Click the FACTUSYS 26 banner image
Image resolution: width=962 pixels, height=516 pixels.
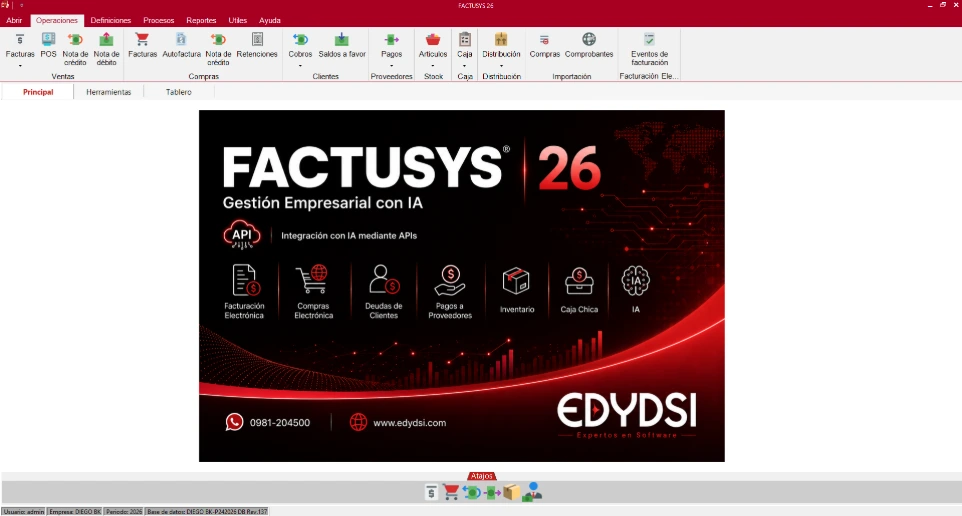[461, 286]
